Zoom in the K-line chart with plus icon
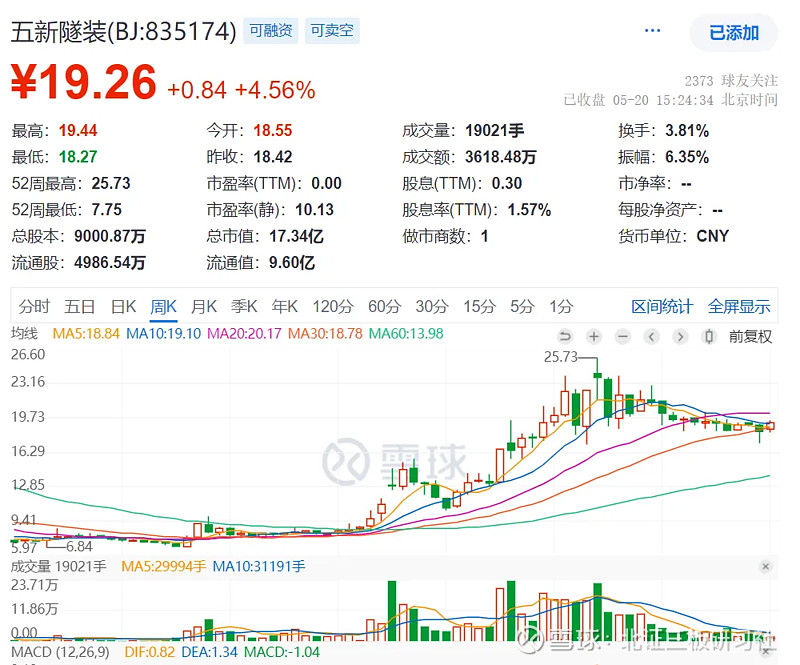The image size is (800, 665). click(594, 336)
